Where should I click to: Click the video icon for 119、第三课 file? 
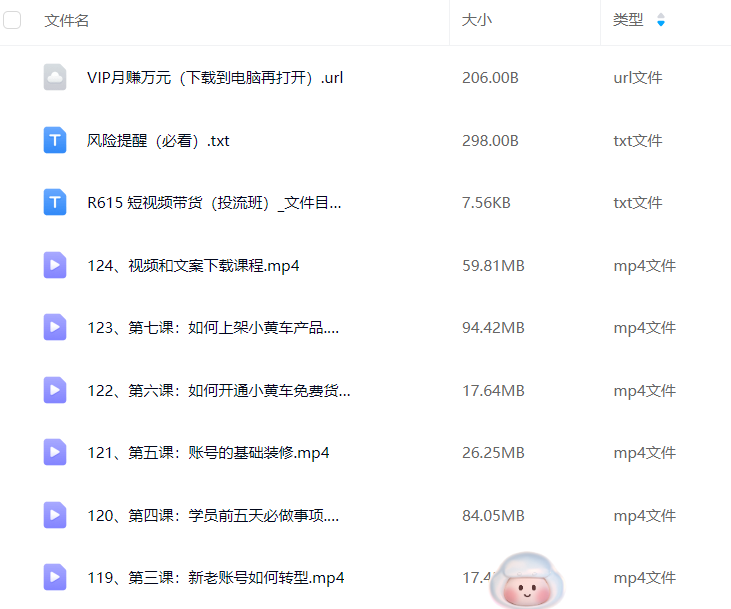click(x=55, y=577)
